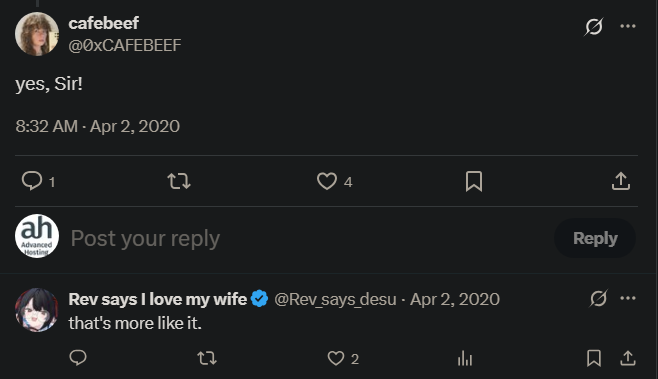
Task: Click the Reply button
Action: tap(595, 238)
